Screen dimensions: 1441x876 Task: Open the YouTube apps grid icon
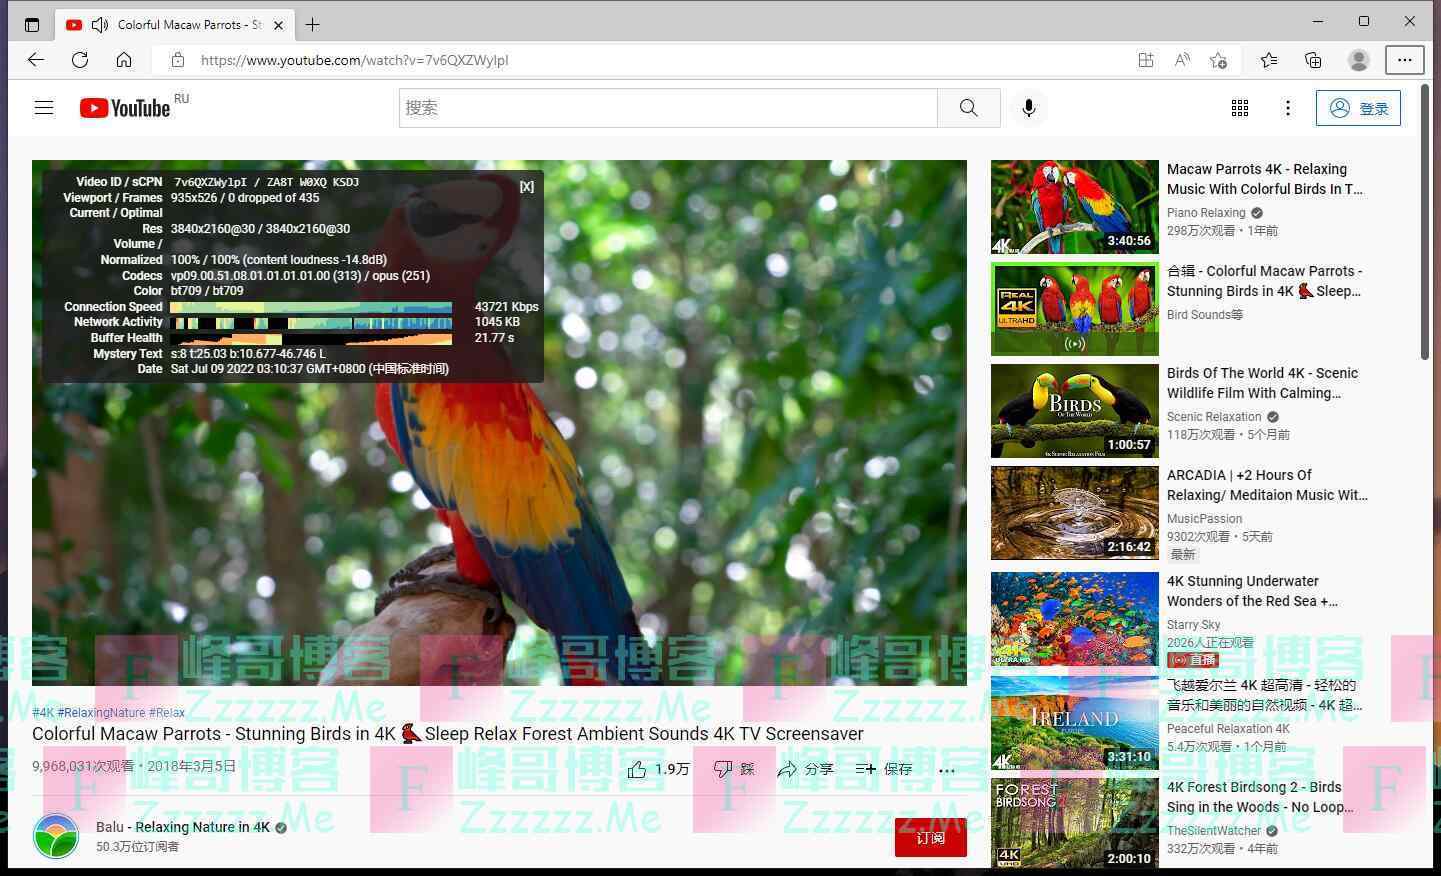pyautogui.click(x=1239, y=108)
